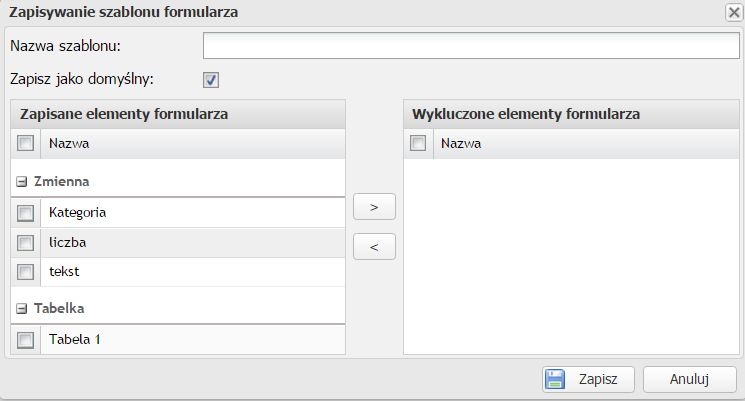Screen dimensions: 745x401
Task: Collapse the Zmienna group
Action: 21,183
